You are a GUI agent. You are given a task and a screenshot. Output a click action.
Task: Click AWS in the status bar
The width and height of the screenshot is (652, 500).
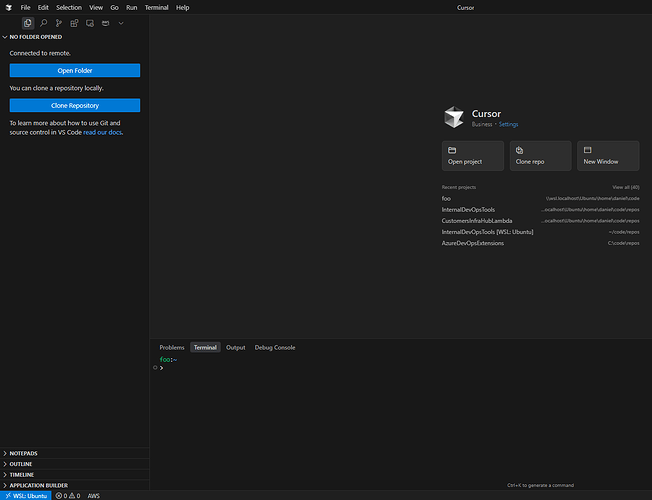tap(94, 495)
